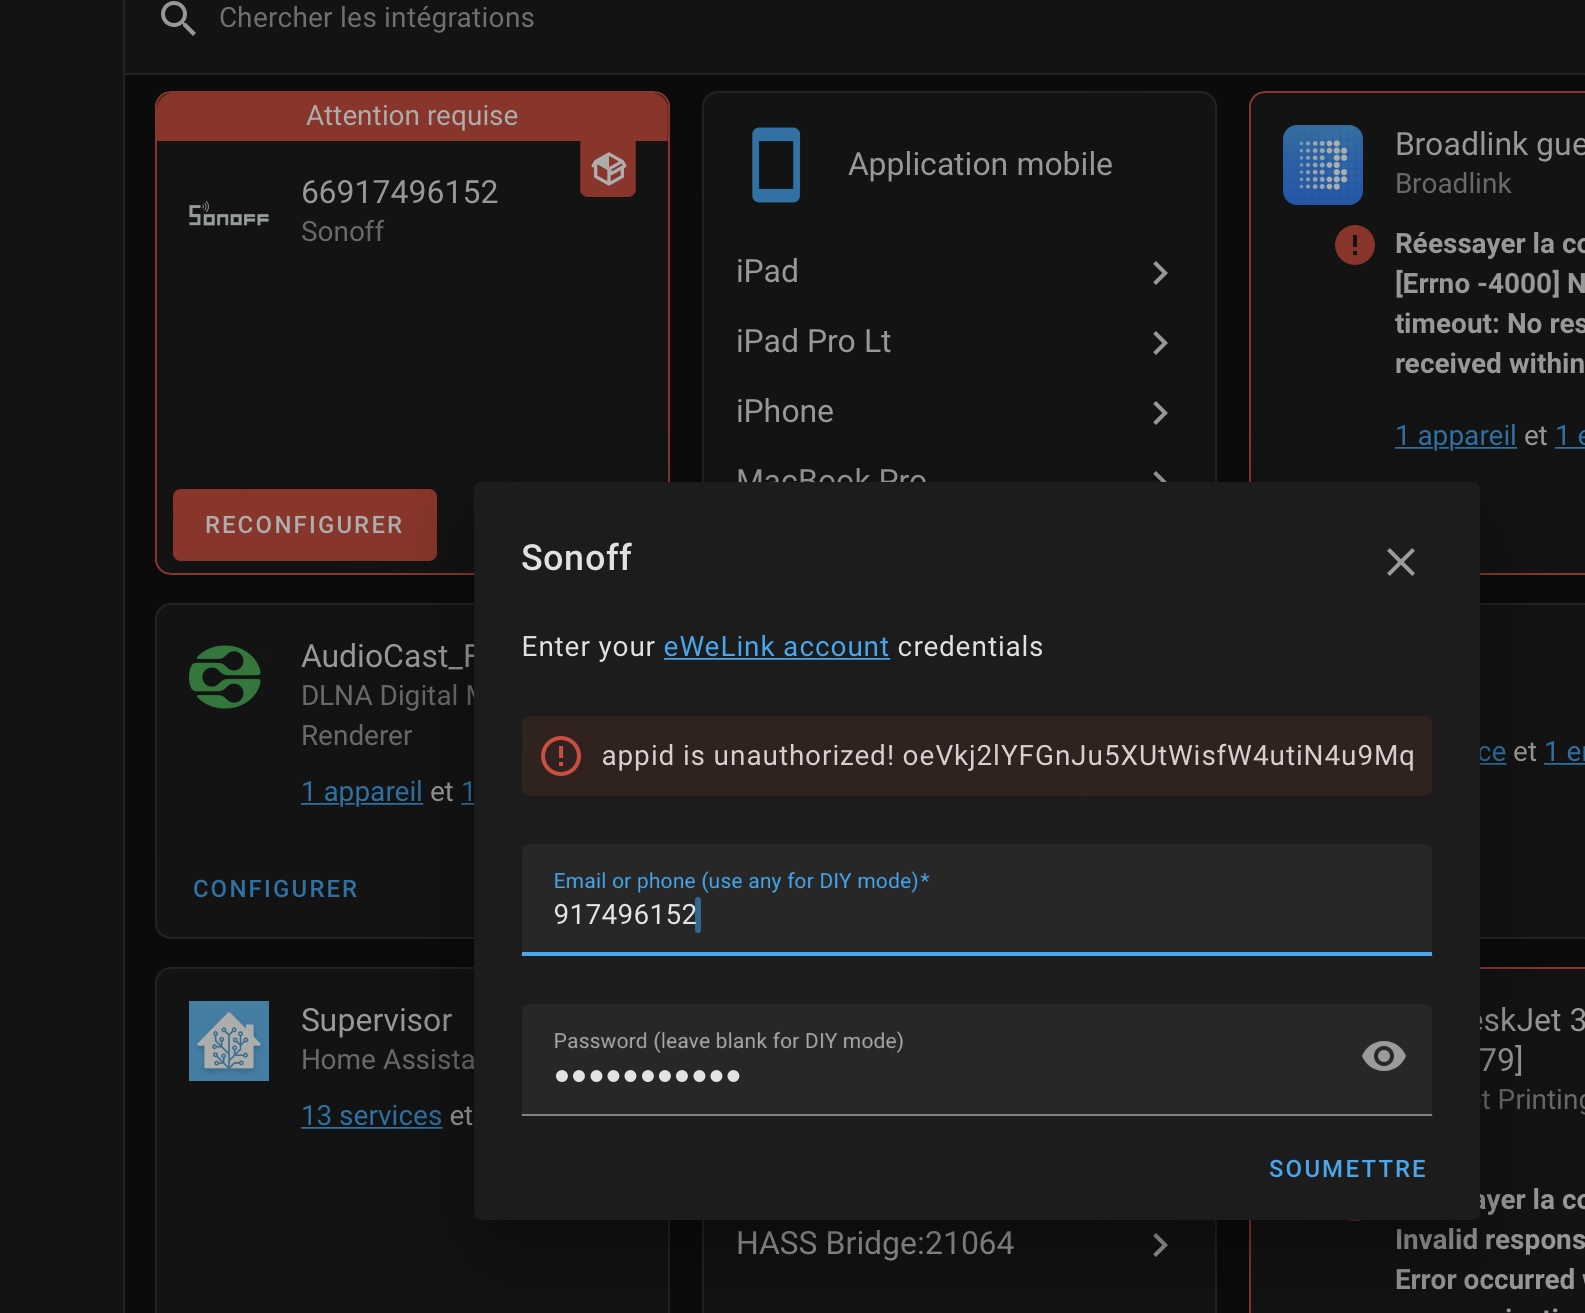1585x1313 pixels.
Task: Click the error alert icon in dialog
Action: pyautogui.click(x=561, y=756)
